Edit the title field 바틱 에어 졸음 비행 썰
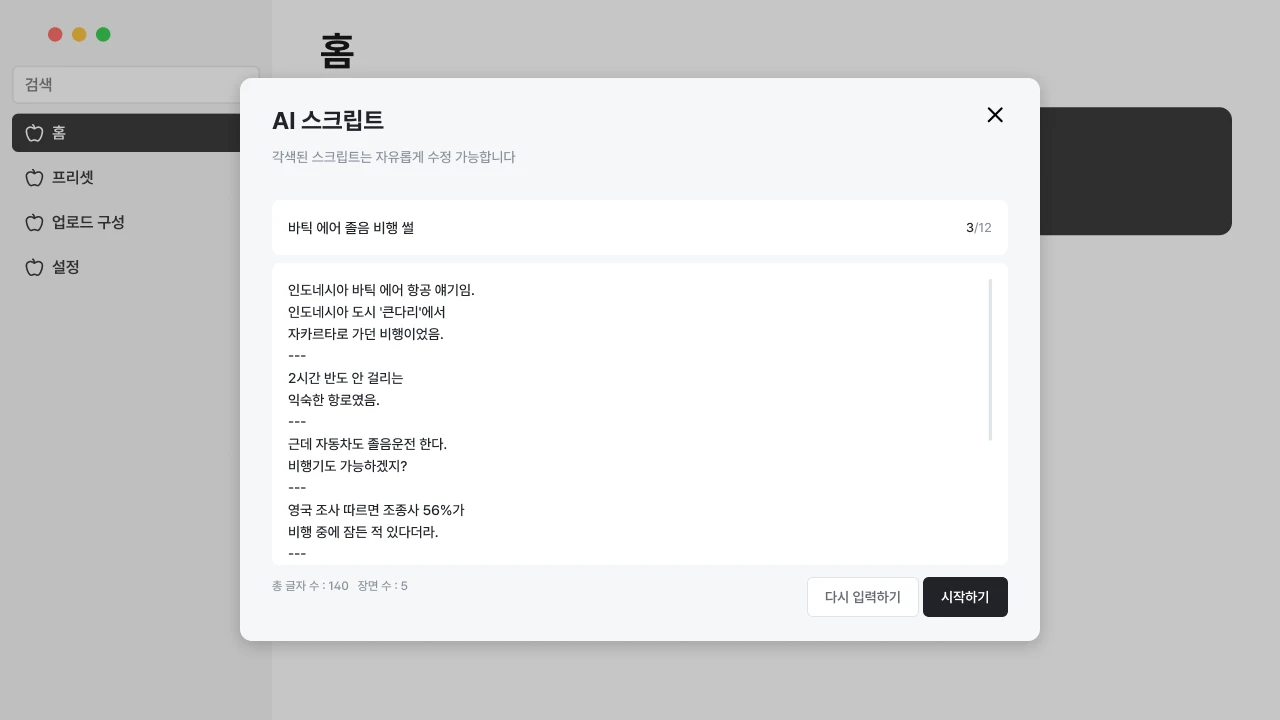 click(x=640, y=228)
